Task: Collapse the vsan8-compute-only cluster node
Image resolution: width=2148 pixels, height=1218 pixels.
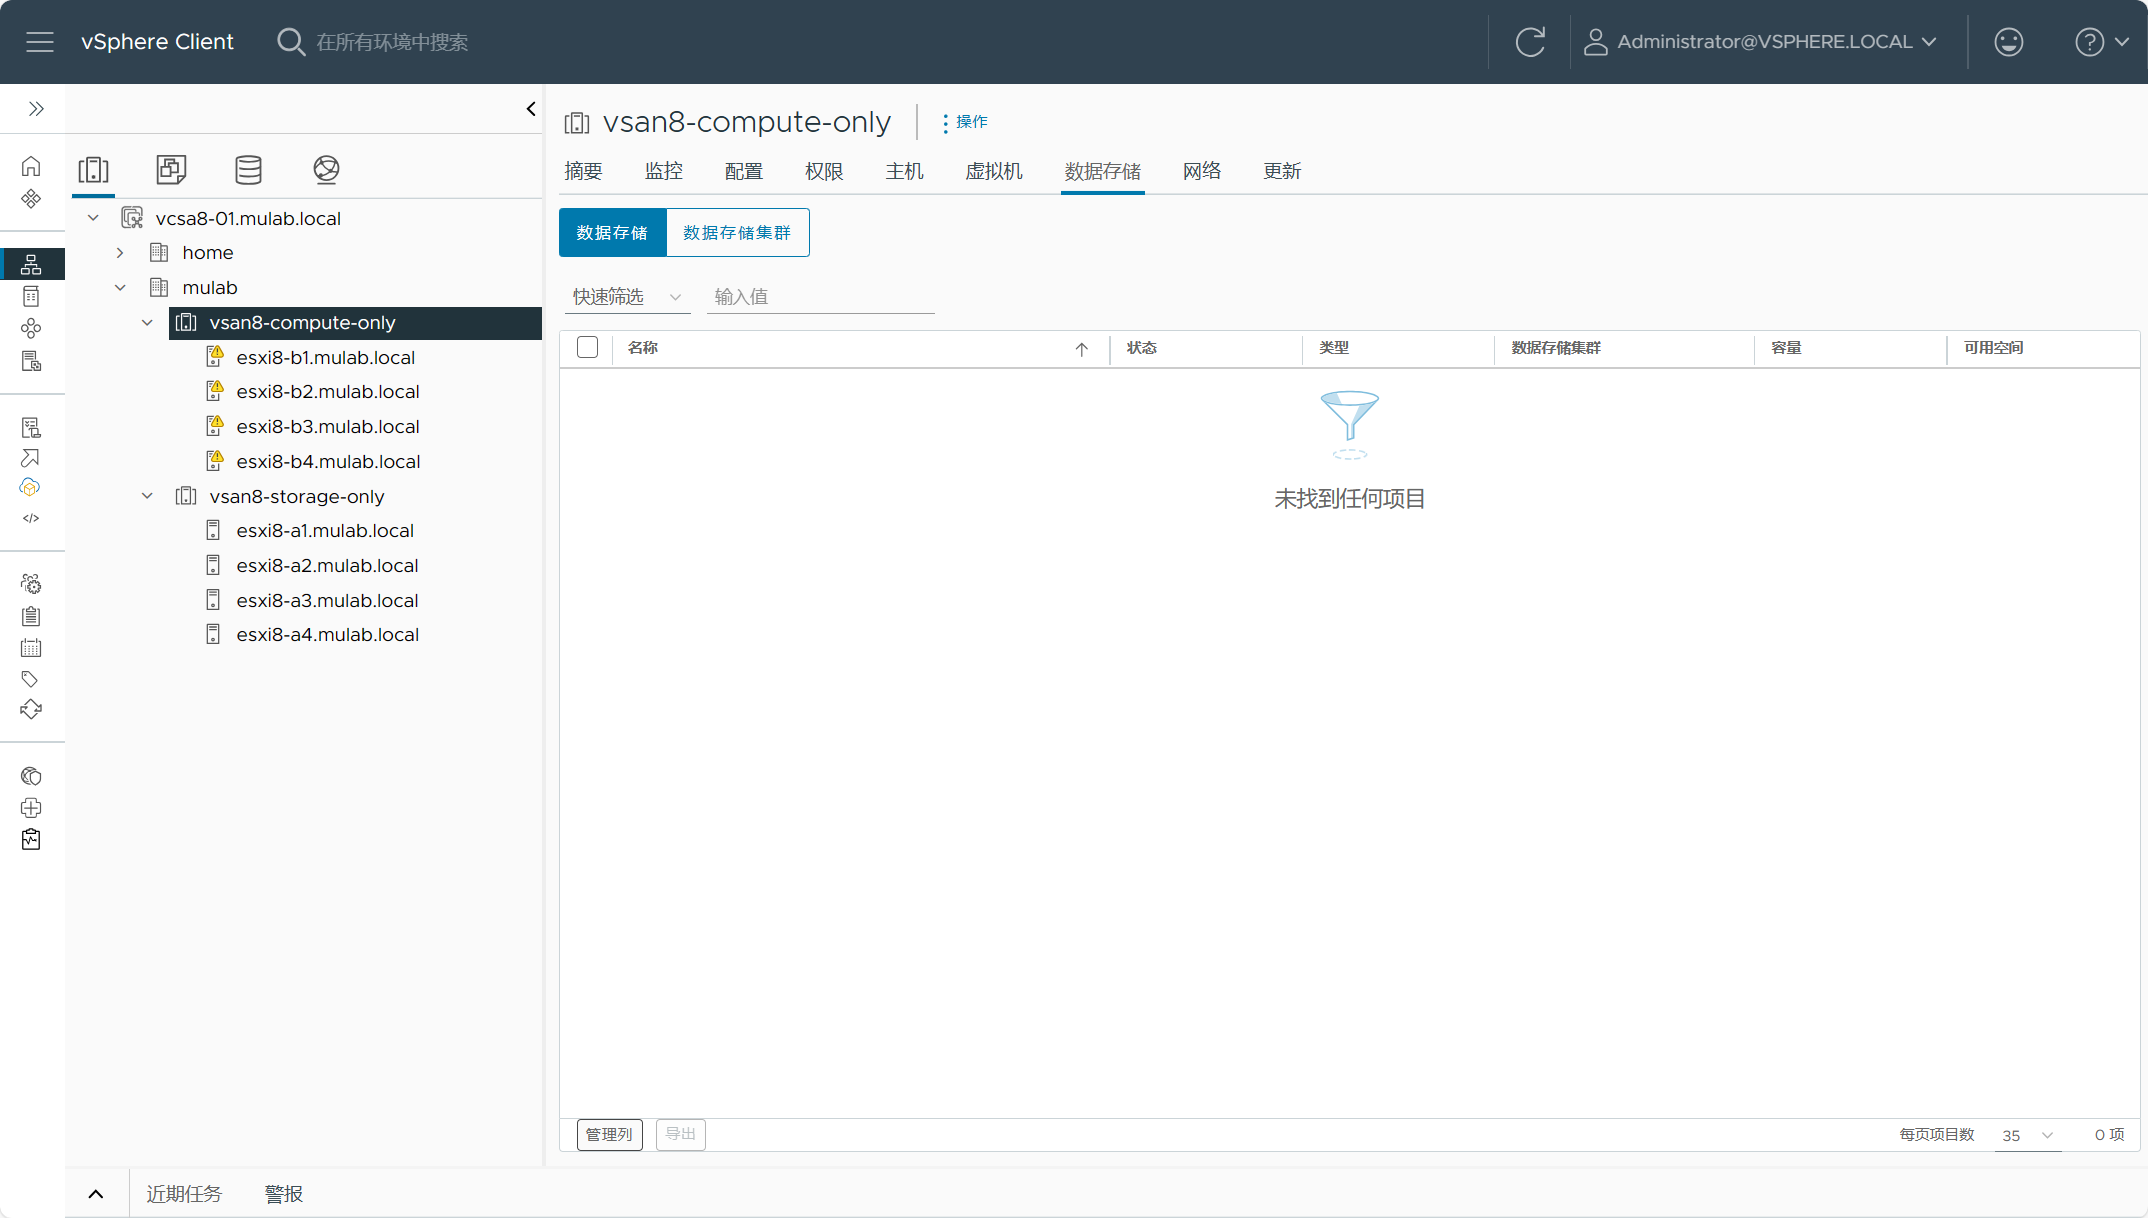Action: click(x=147, y=323)
